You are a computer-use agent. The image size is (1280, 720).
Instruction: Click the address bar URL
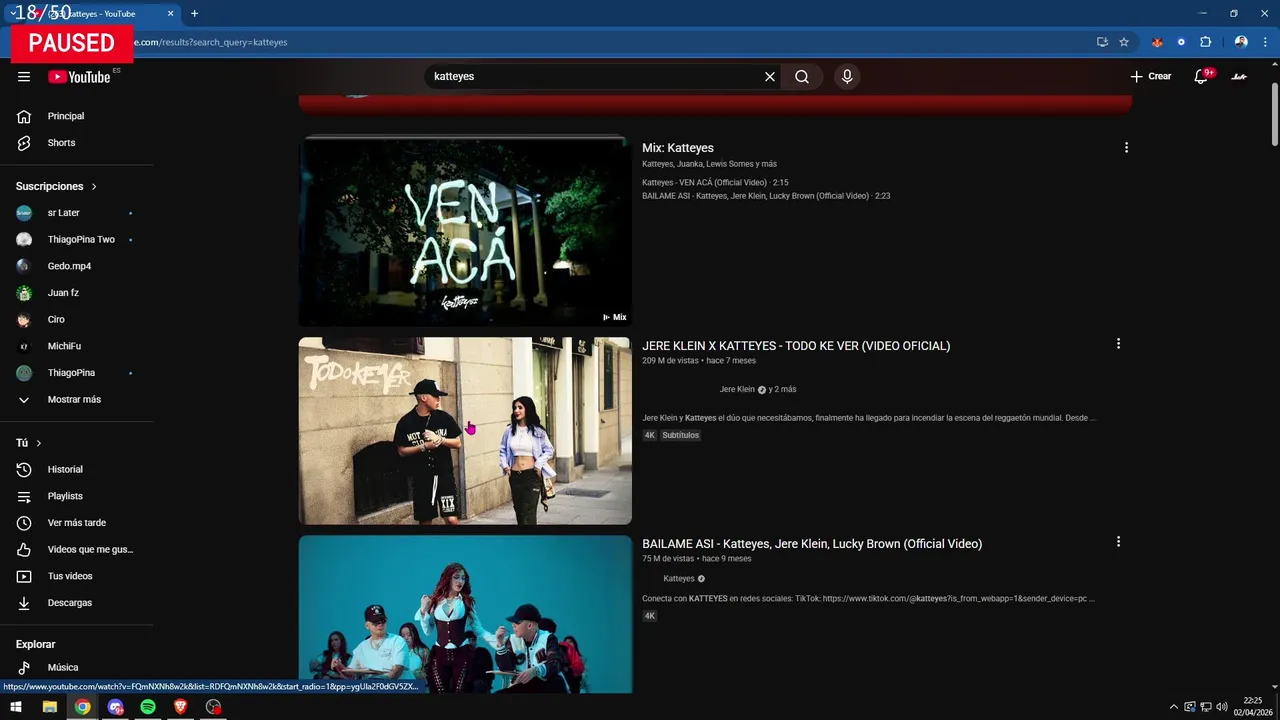point(210,42)
